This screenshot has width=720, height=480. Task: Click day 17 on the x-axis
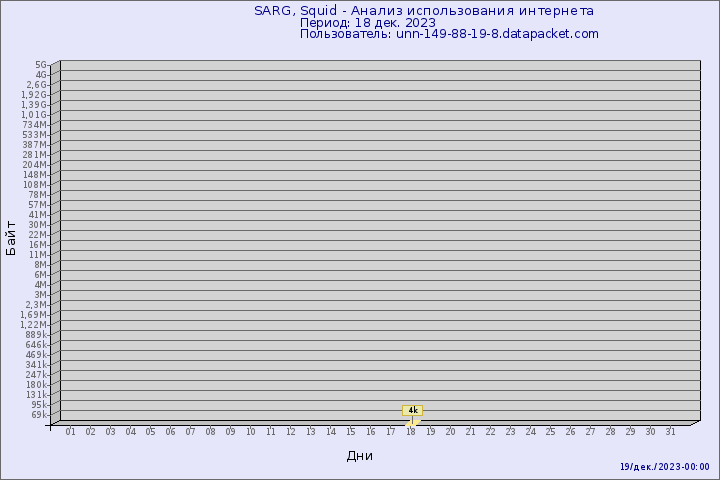coord(391,432)
